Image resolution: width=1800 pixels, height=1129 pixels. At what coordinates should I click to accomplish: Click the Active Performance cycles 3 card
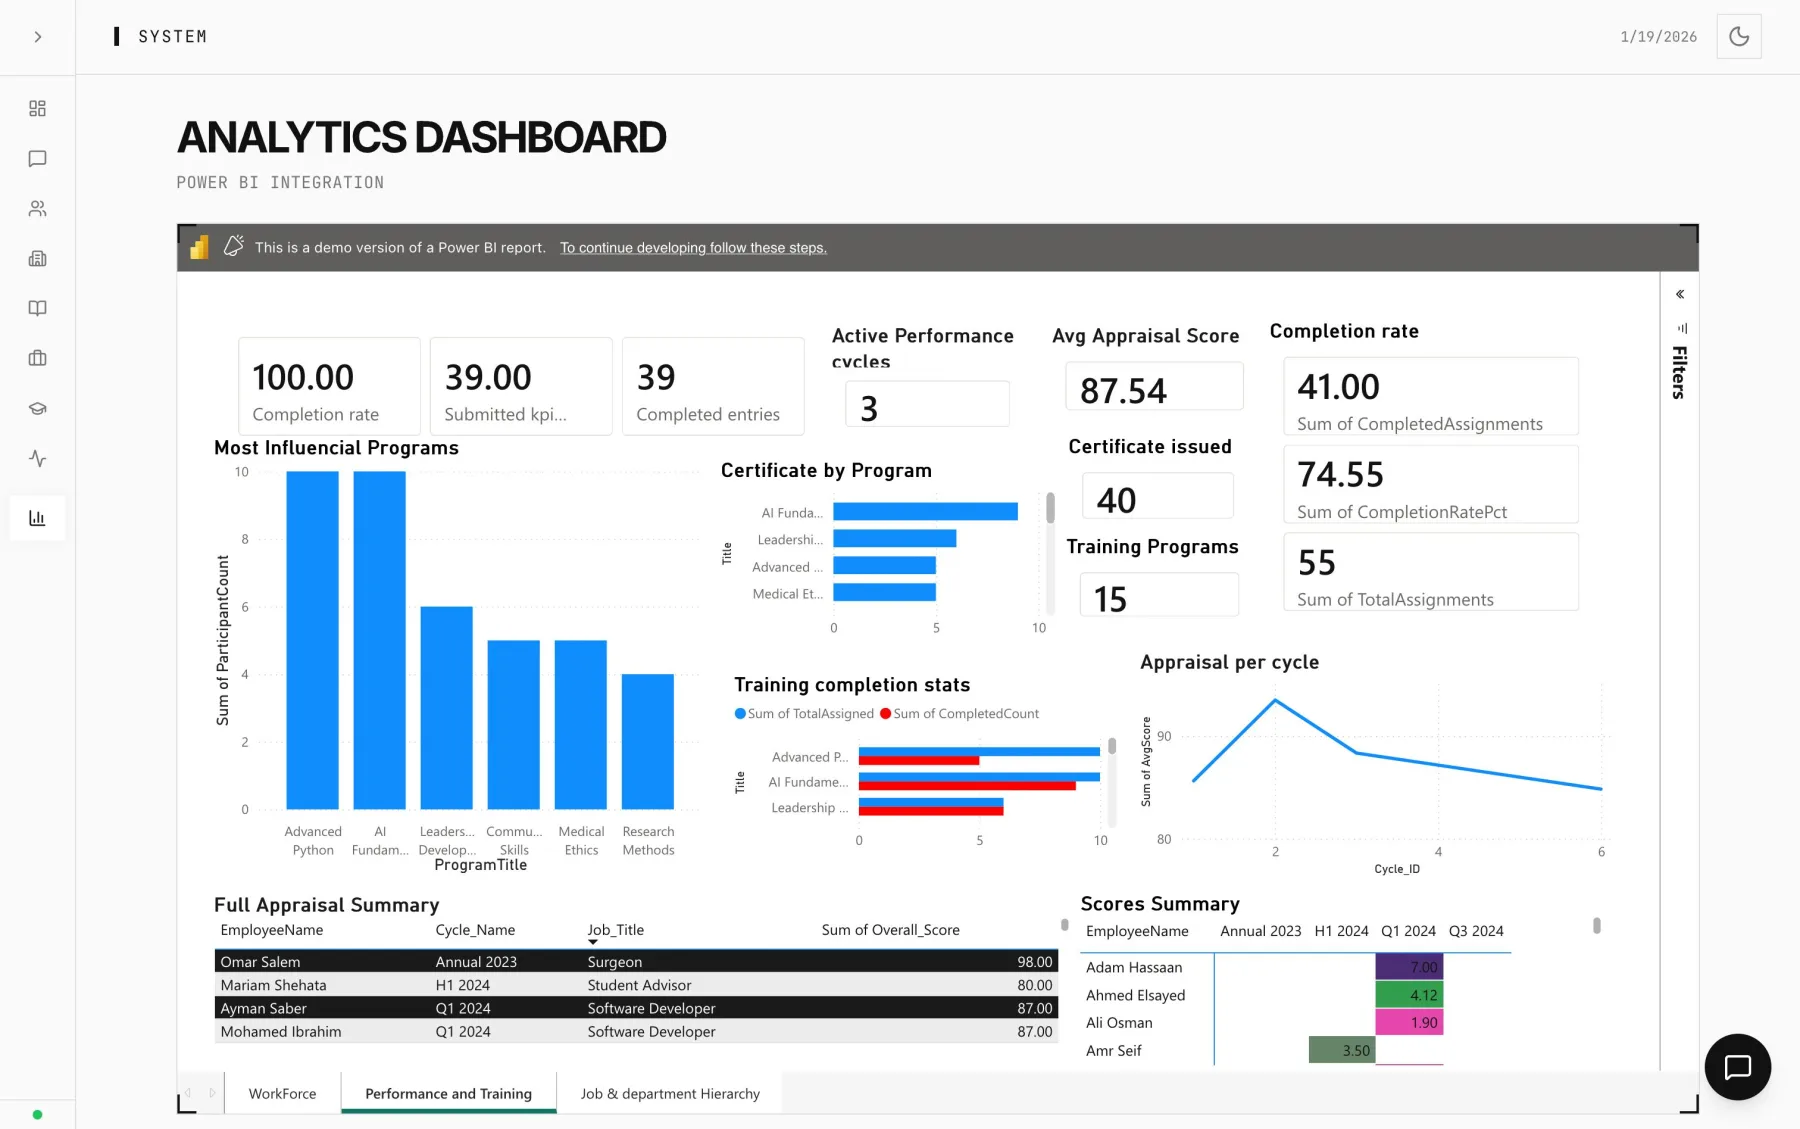[x=927, y=404]
